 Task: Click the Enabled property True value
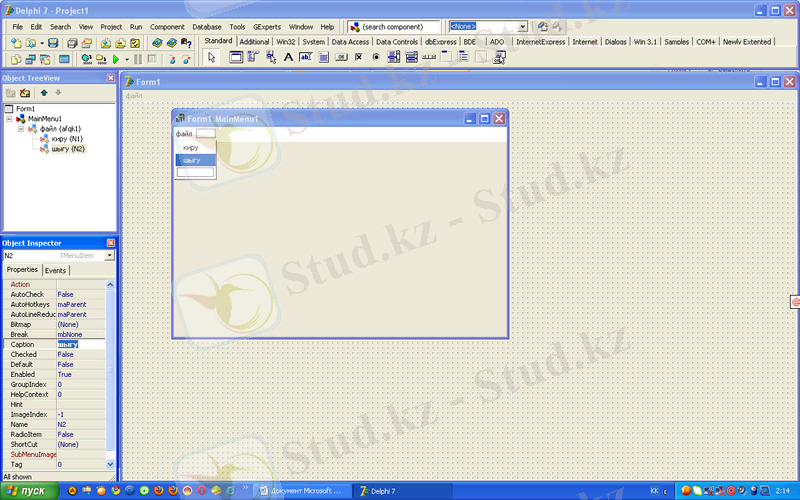[81, 374]
